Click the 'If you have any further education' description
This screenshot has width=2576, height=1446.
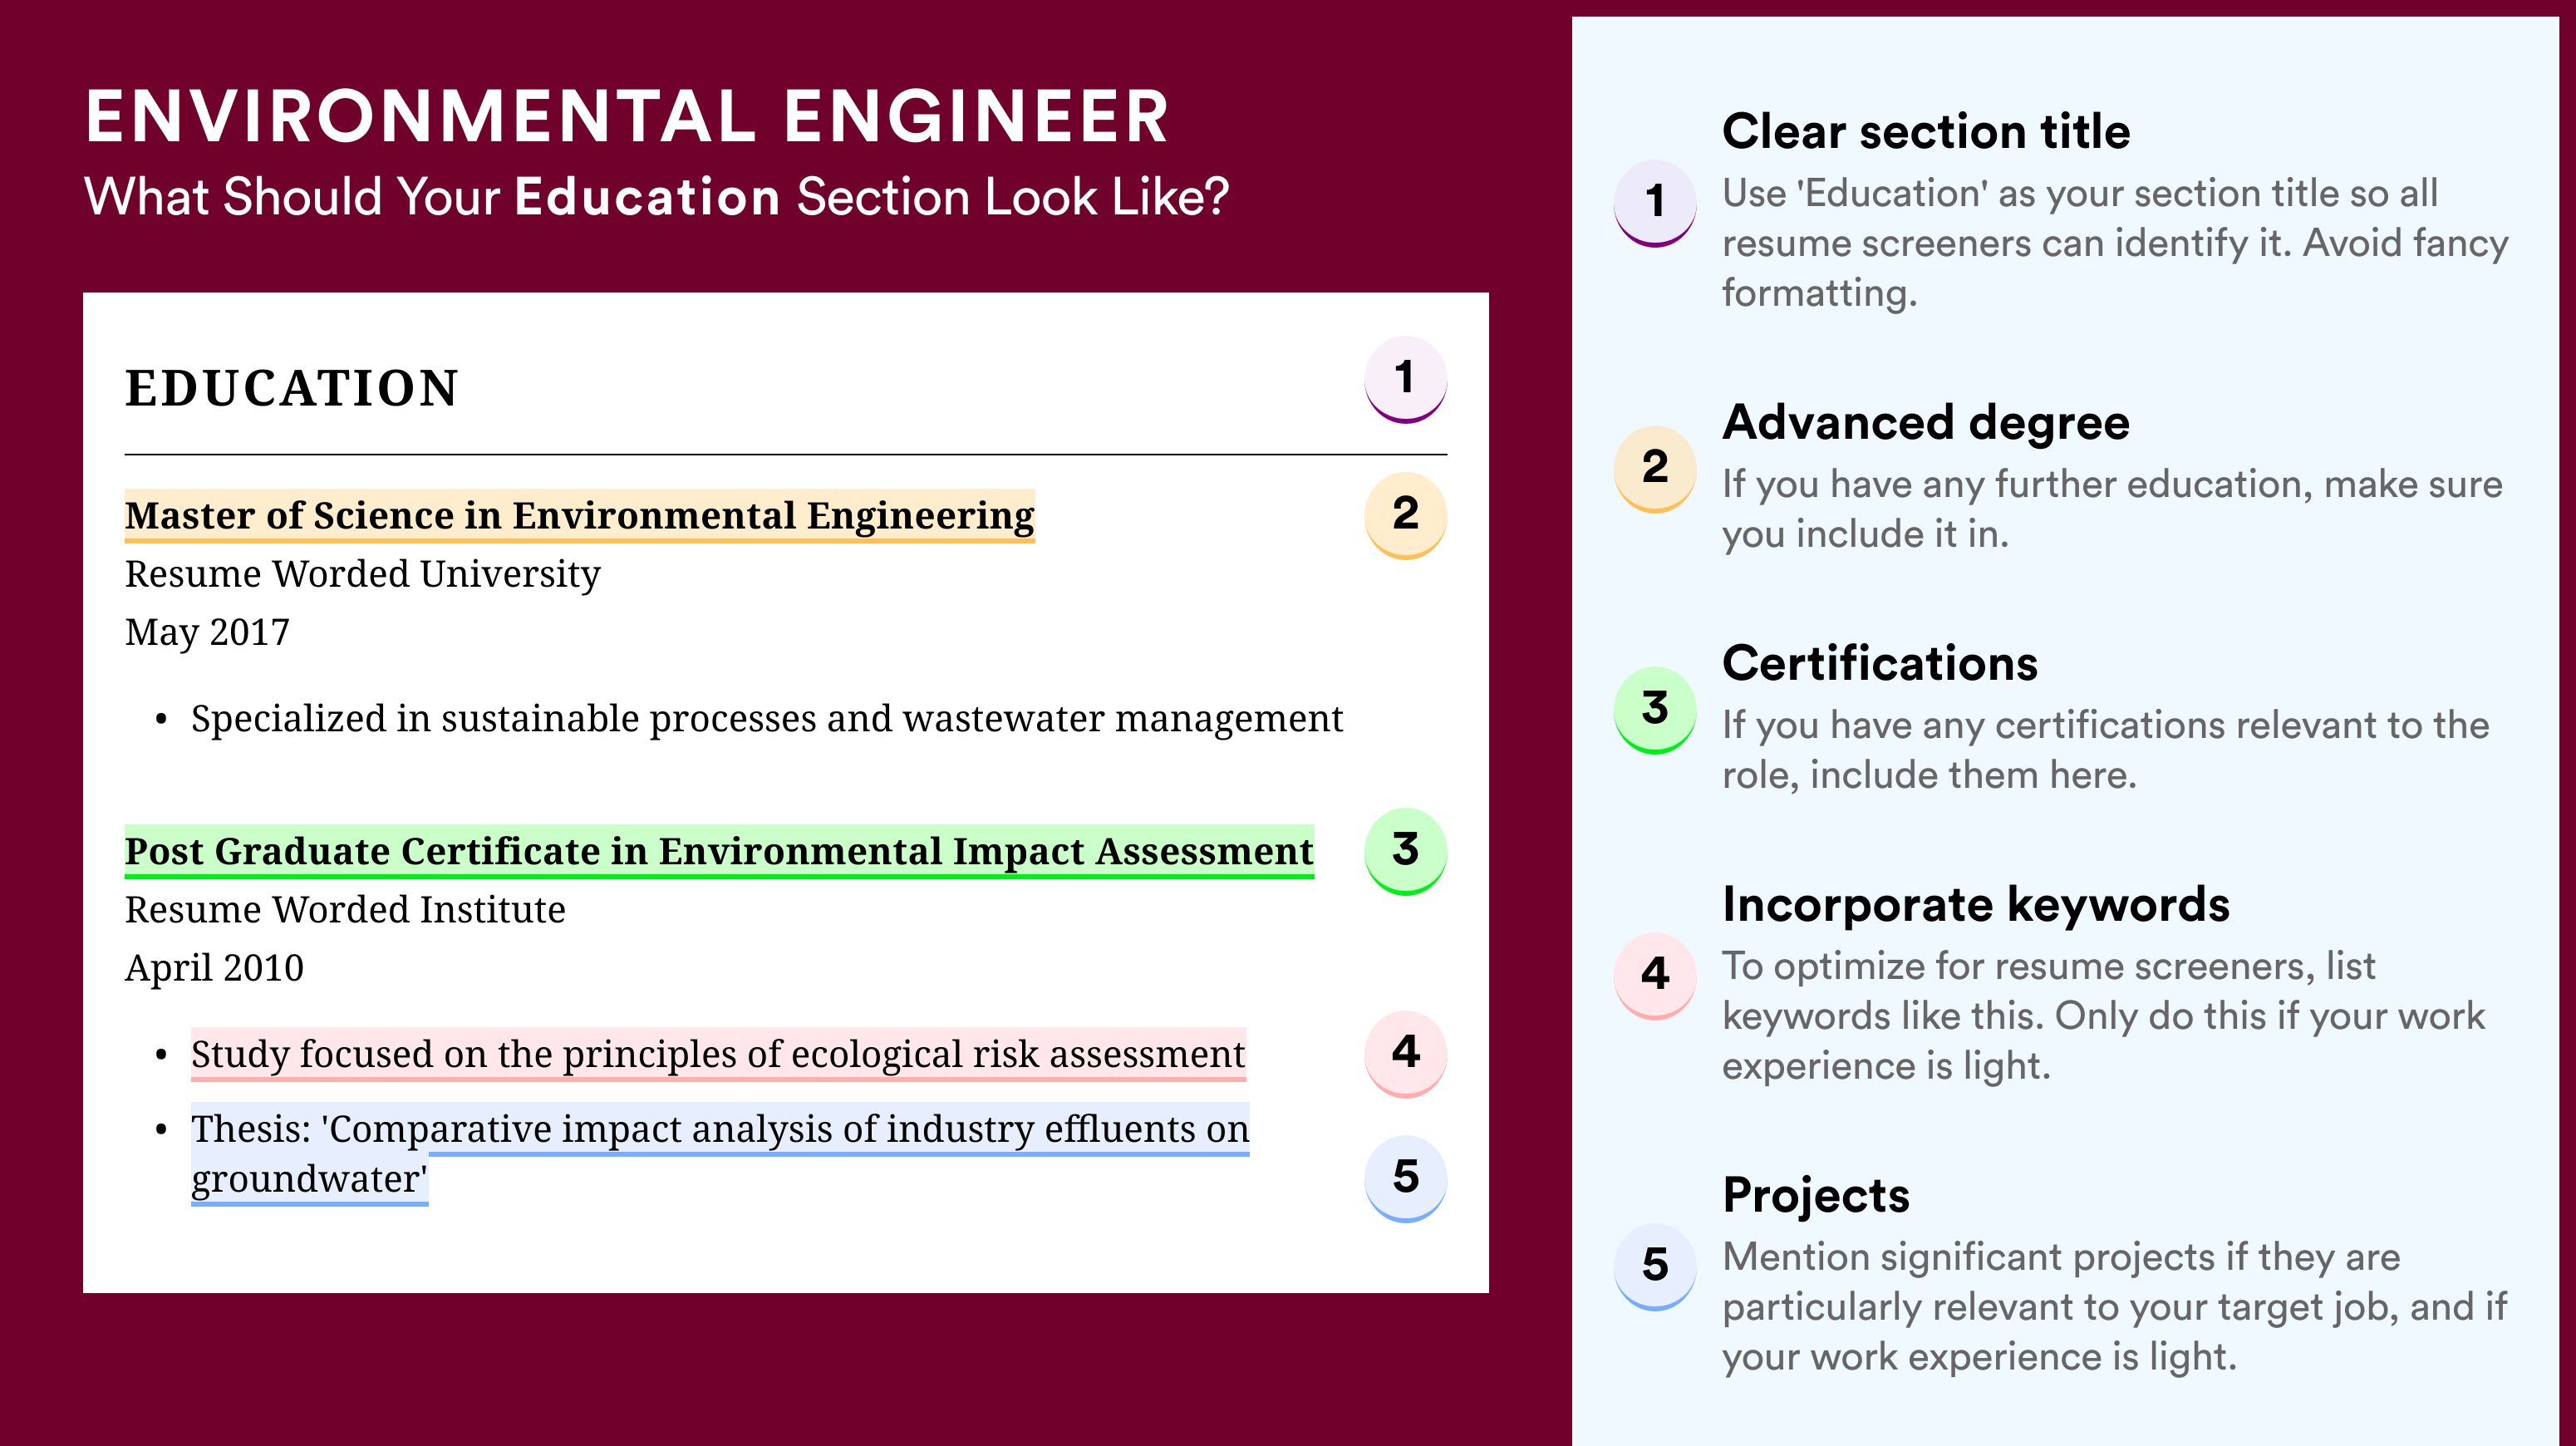2112,509
